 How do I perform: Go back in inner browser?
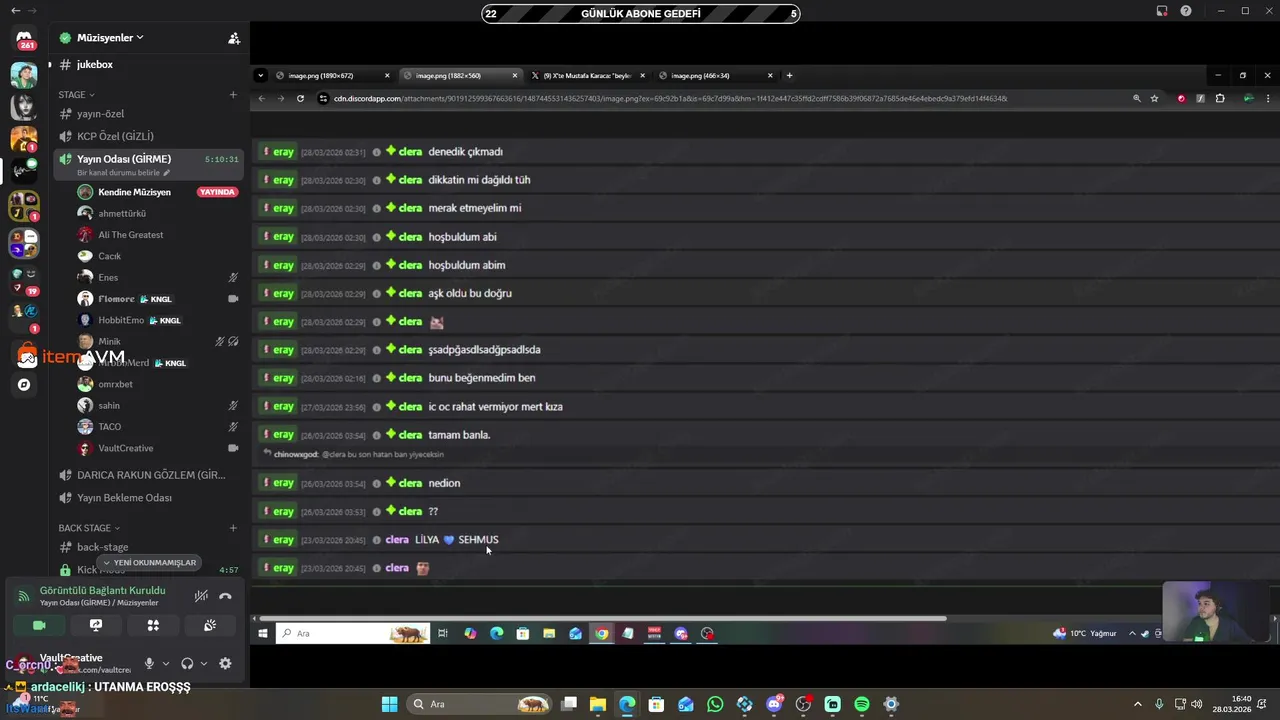click(262, 99)
